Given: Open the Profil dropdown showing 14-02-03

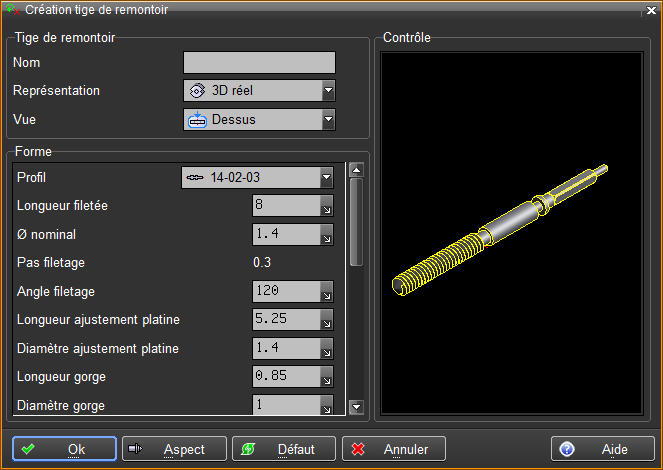Looking at the screenshot, I should click(x=257, y=178).
